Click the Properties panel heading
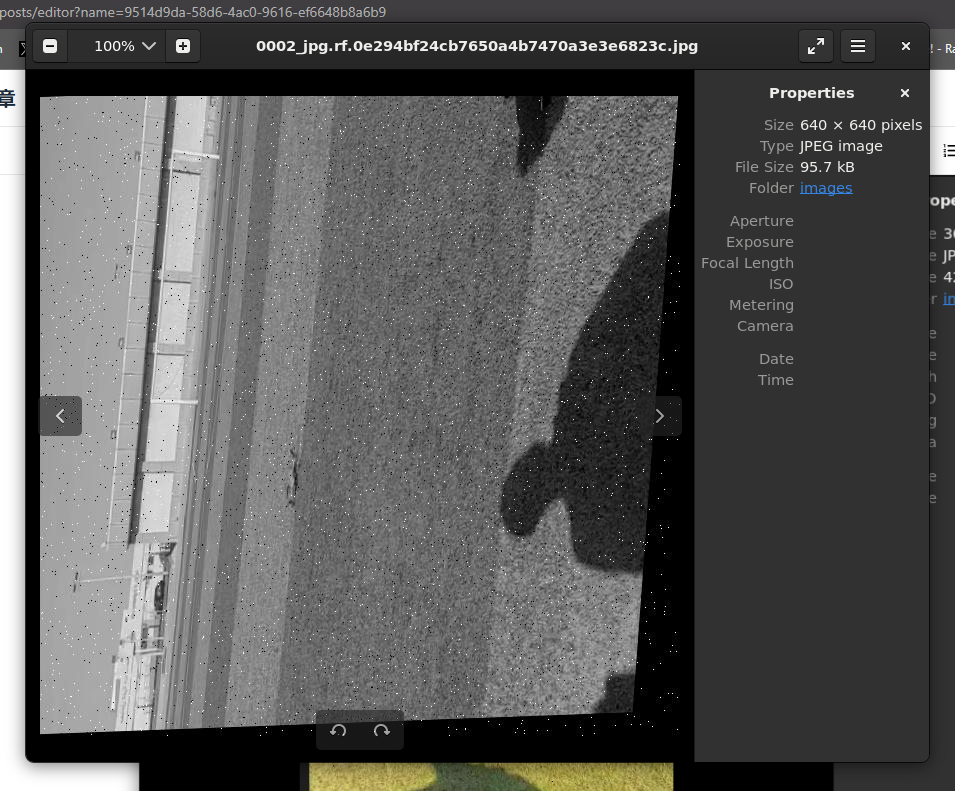Image resolution: width=955 pixels, height=791 pixels. (x=811, y=93)
